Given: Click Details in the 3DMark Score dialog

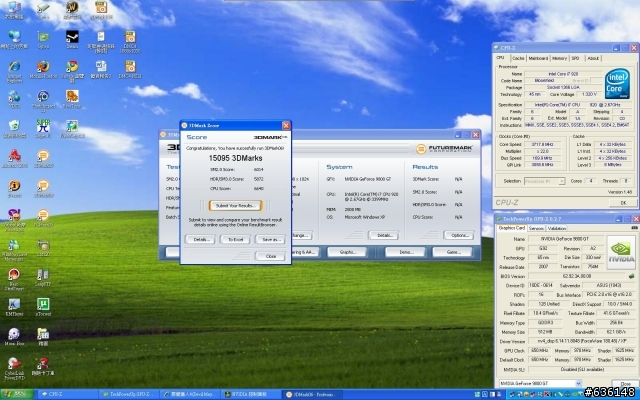Looking at the screenshot, I should (200, 239).
